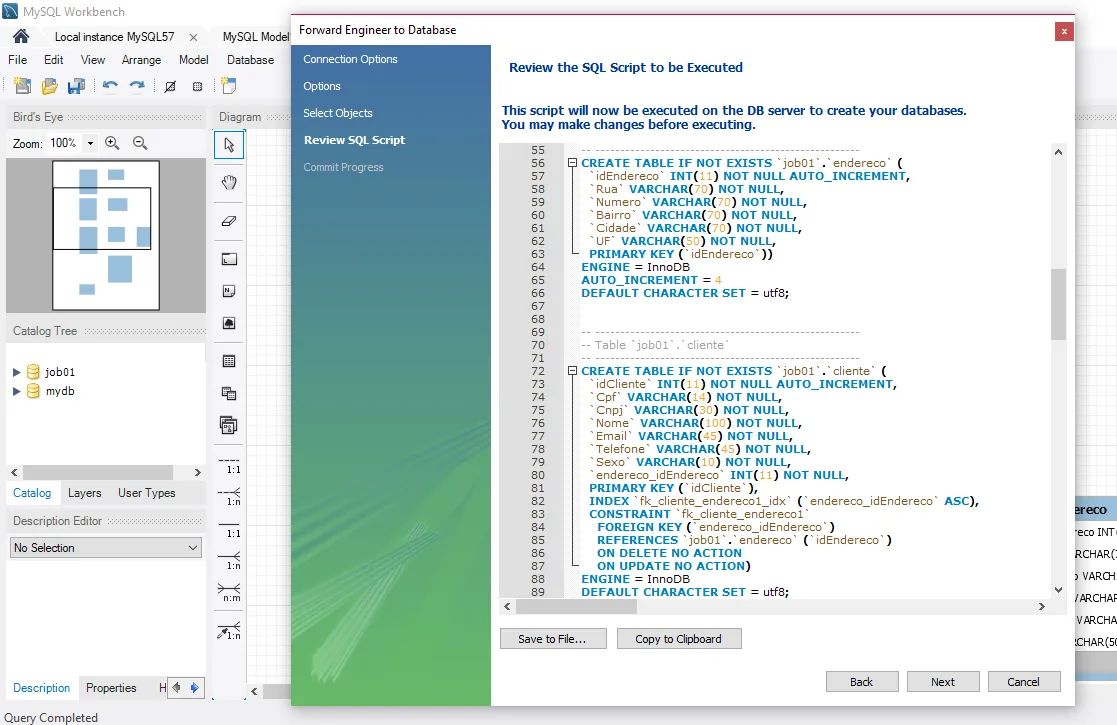This screenshot has width=1117, height=725.
Task: Click the Cancel button
Action: tap(1024, 682)
